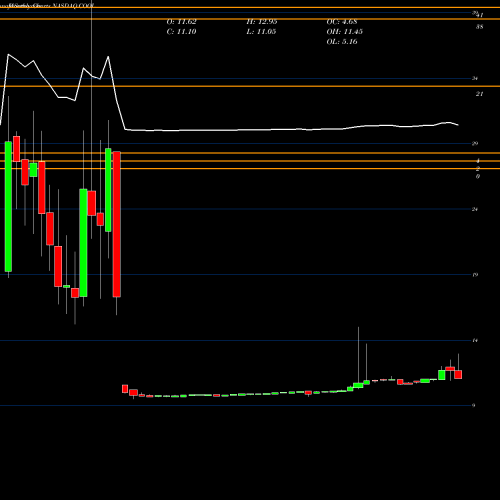500x500 pixels.
Task: Click the level label 38
Action: [479, 27]
